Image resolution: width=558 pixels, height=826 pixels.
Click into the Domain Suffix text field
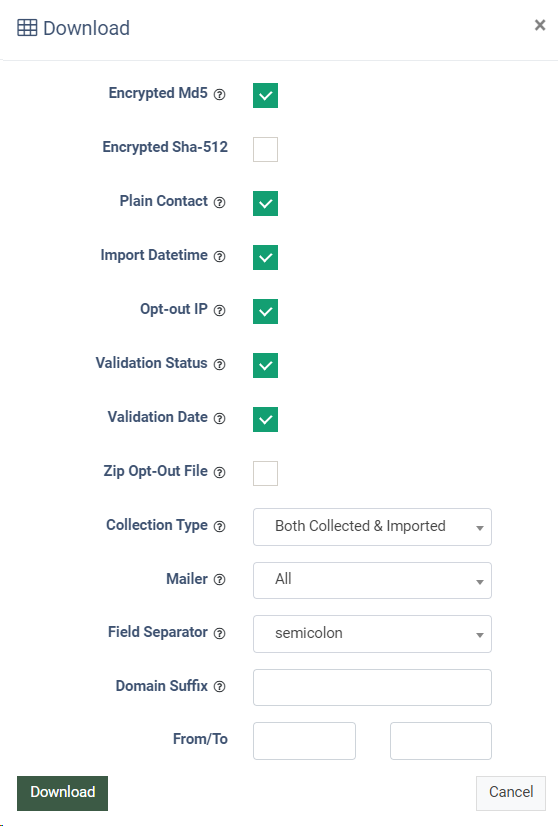click(372, 687)
